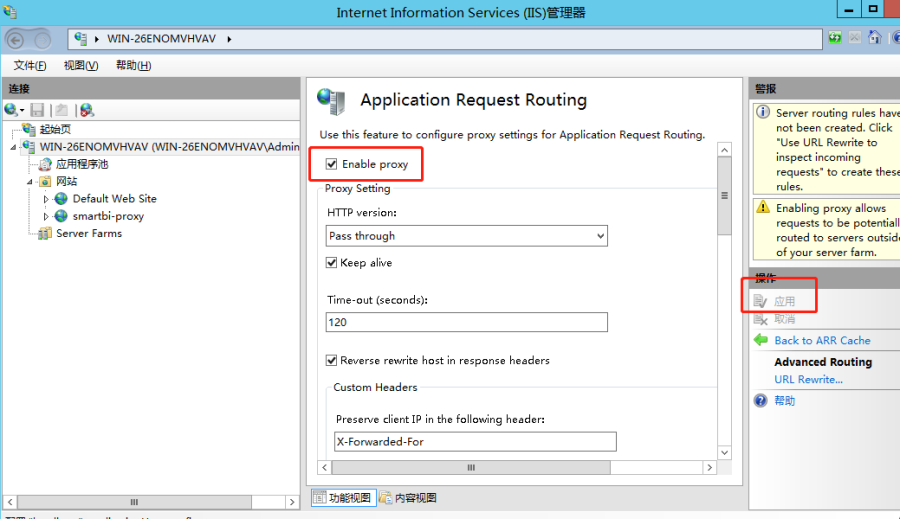Click the back navigation arrow button

[x=15, y=40]
